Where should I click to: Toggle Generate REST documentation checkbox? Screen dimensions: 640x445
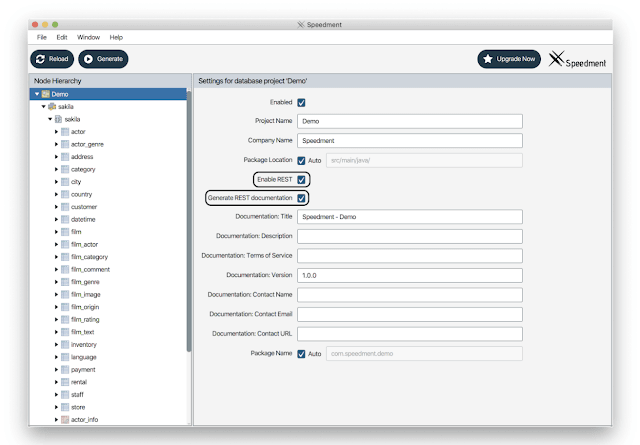[x=301, y=198]
